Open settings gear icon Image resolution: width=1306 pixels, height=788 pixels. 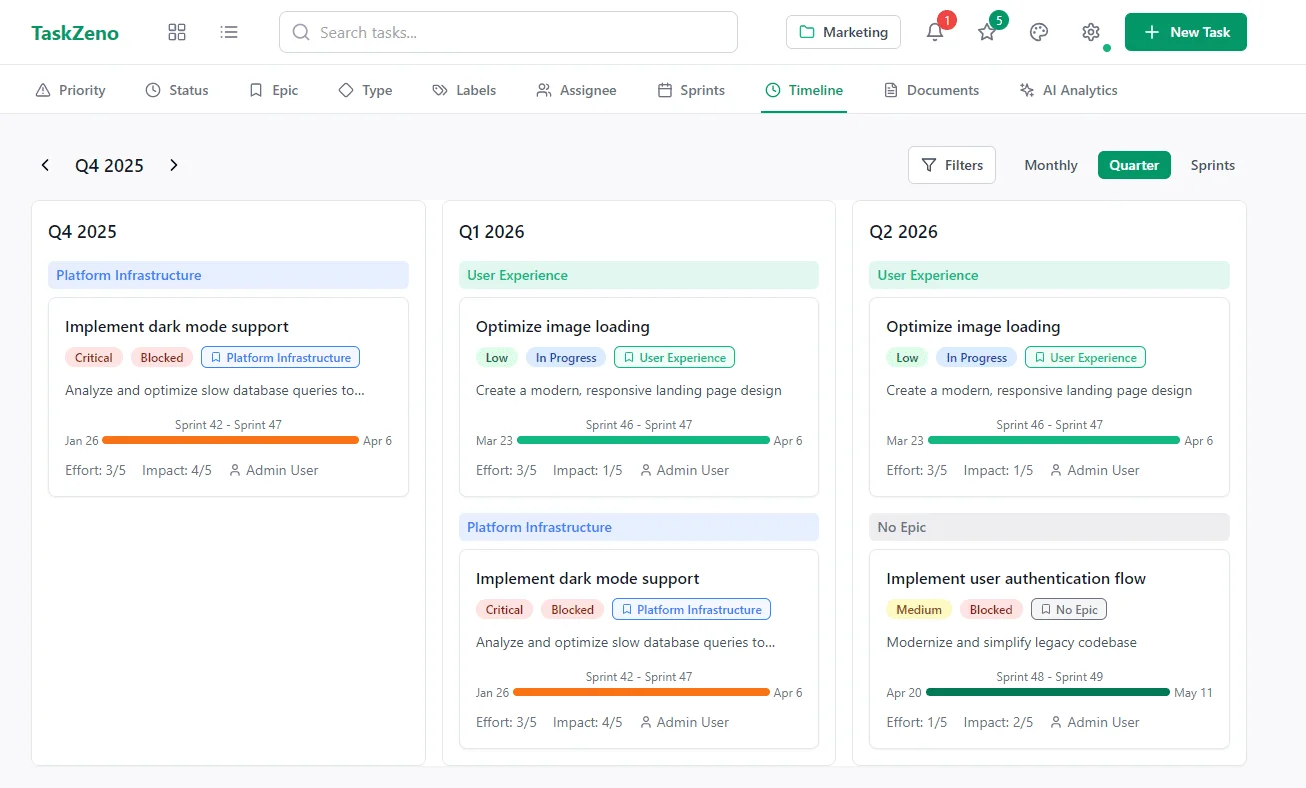[x=1091, y=32]
